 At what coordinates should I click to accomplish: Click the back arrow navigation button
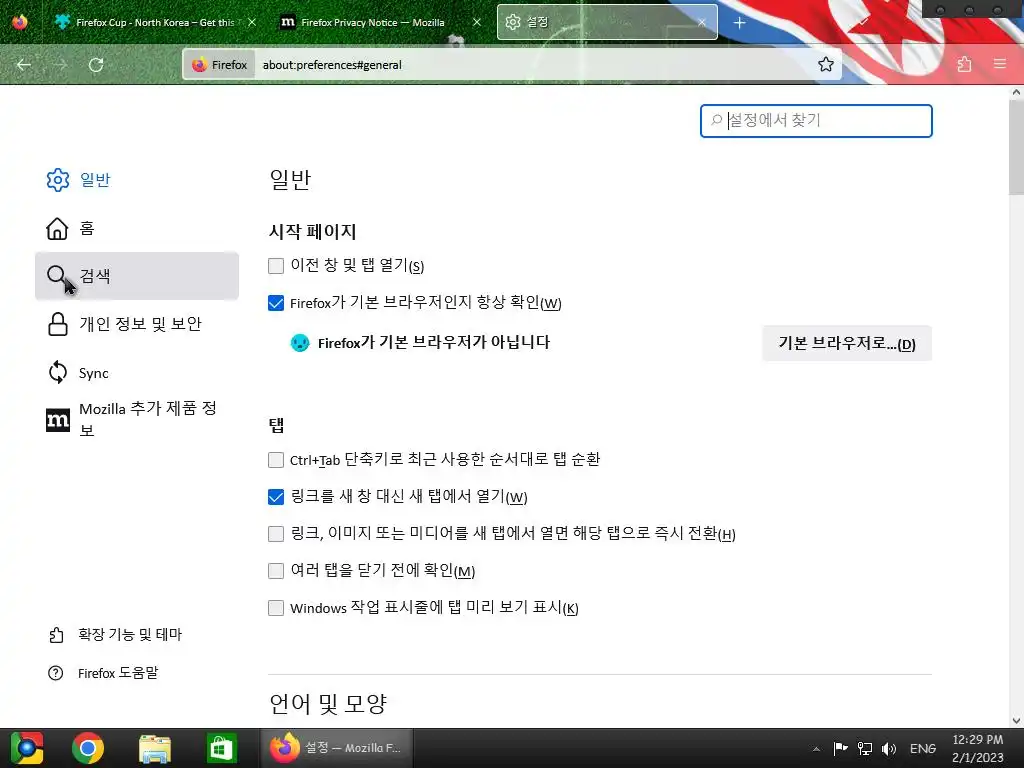[24, 65]
